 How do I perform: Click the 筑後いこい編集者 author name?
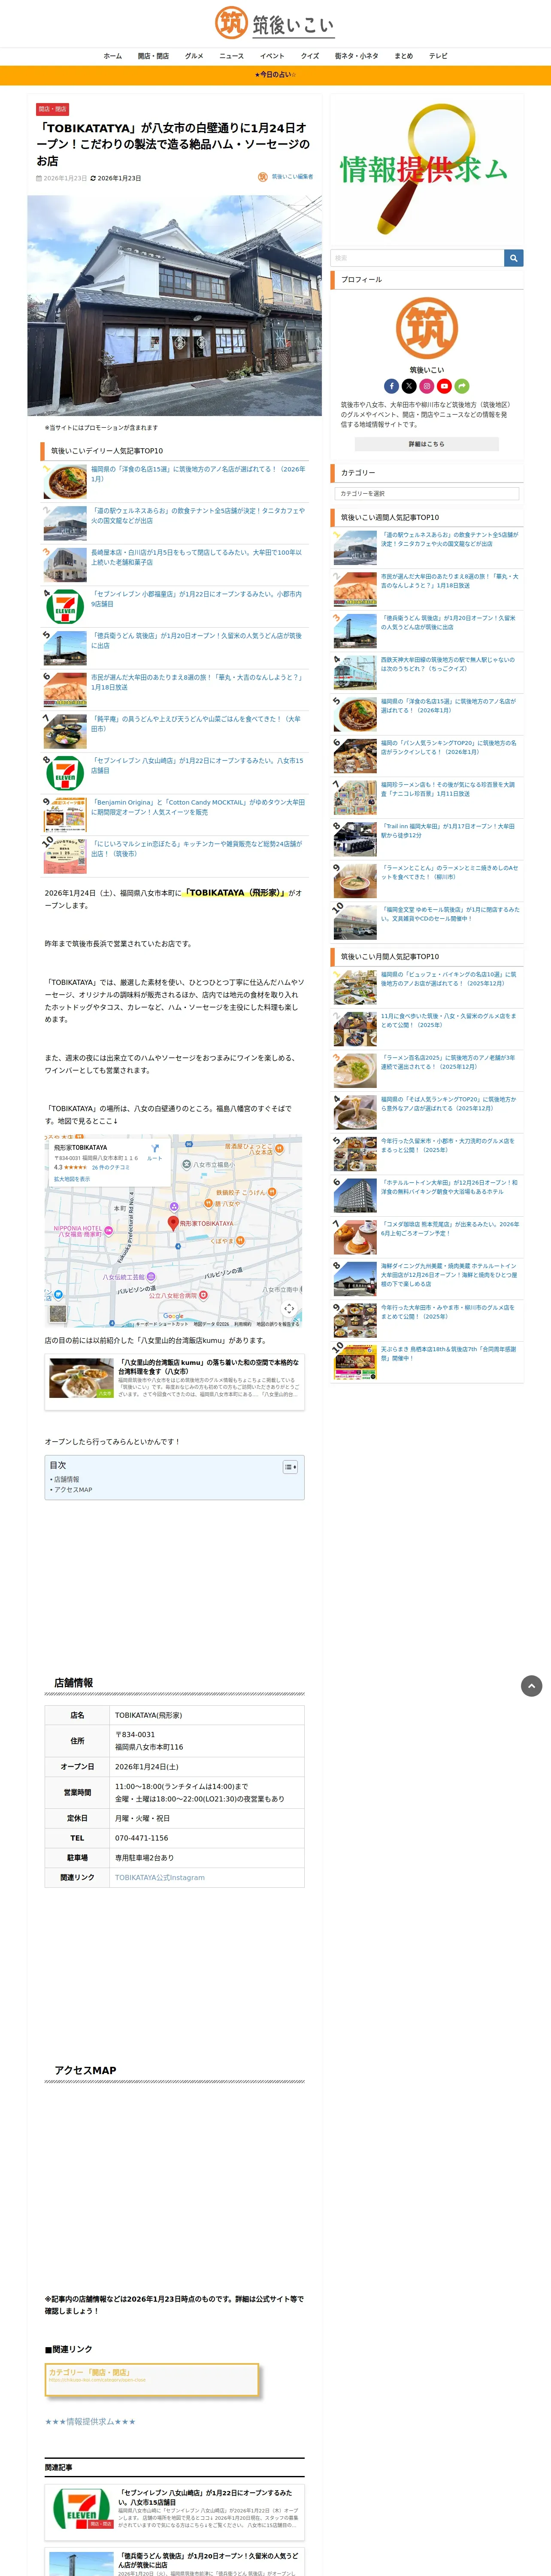pos(292,177)
